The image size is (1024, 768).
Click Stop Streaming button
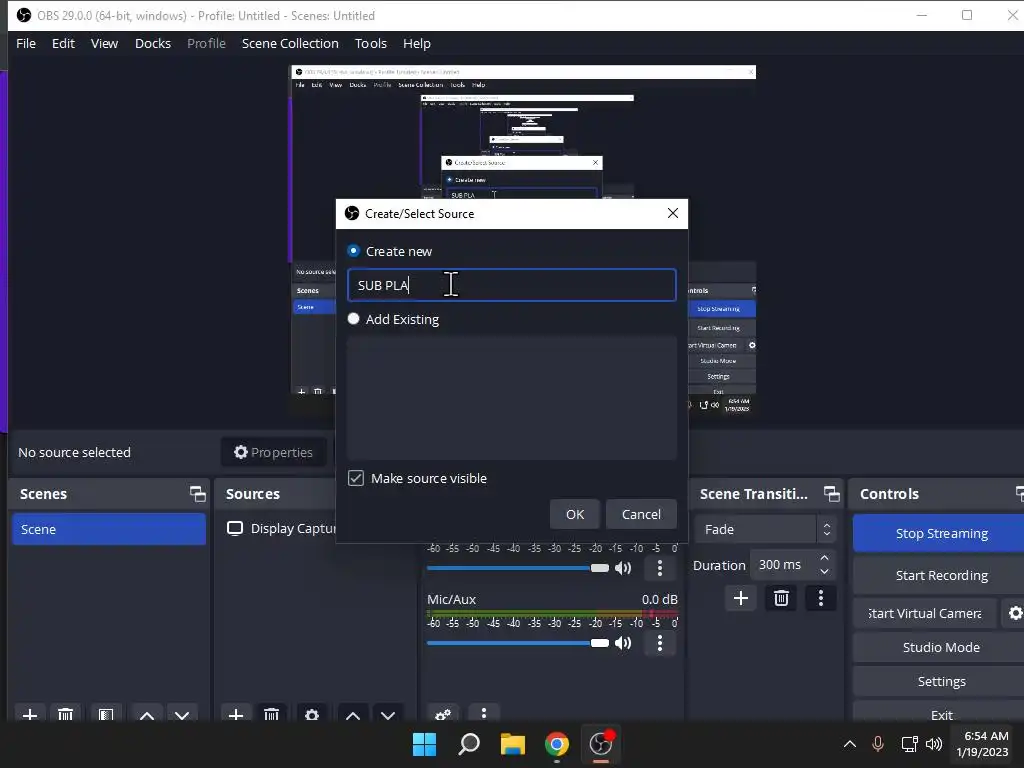coord(941,533)
